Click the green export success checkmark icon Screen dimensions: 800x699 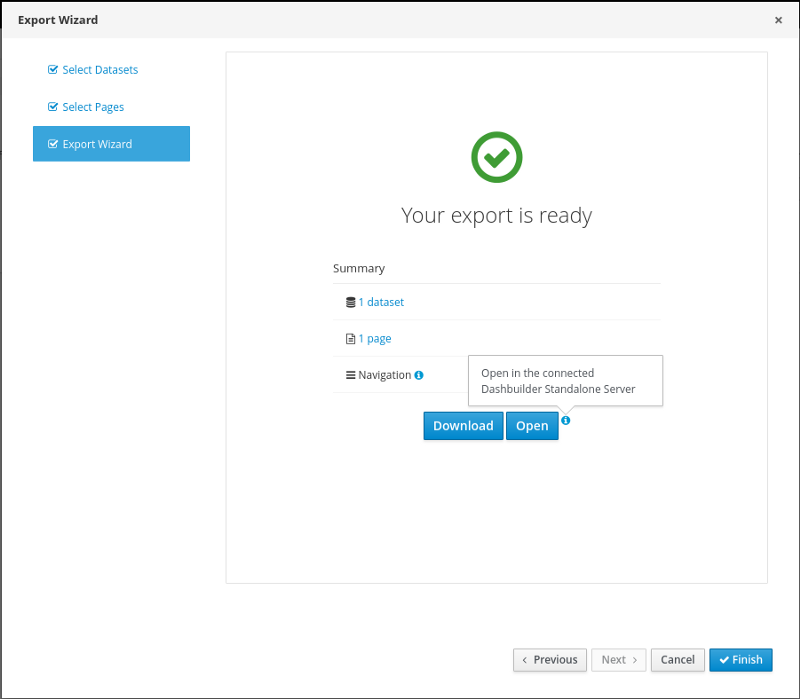click(497, 157)
